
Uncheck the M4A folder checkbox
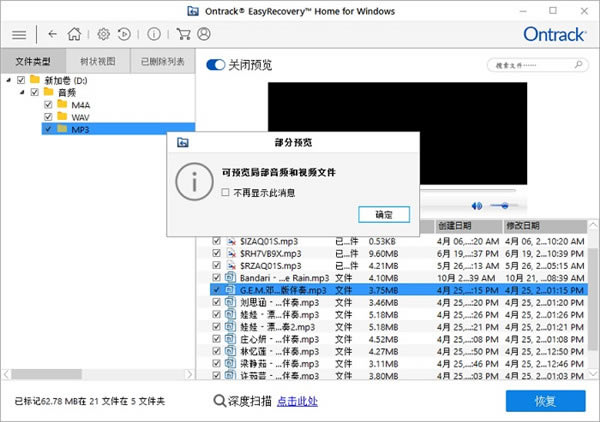click(x=48, y=104)
